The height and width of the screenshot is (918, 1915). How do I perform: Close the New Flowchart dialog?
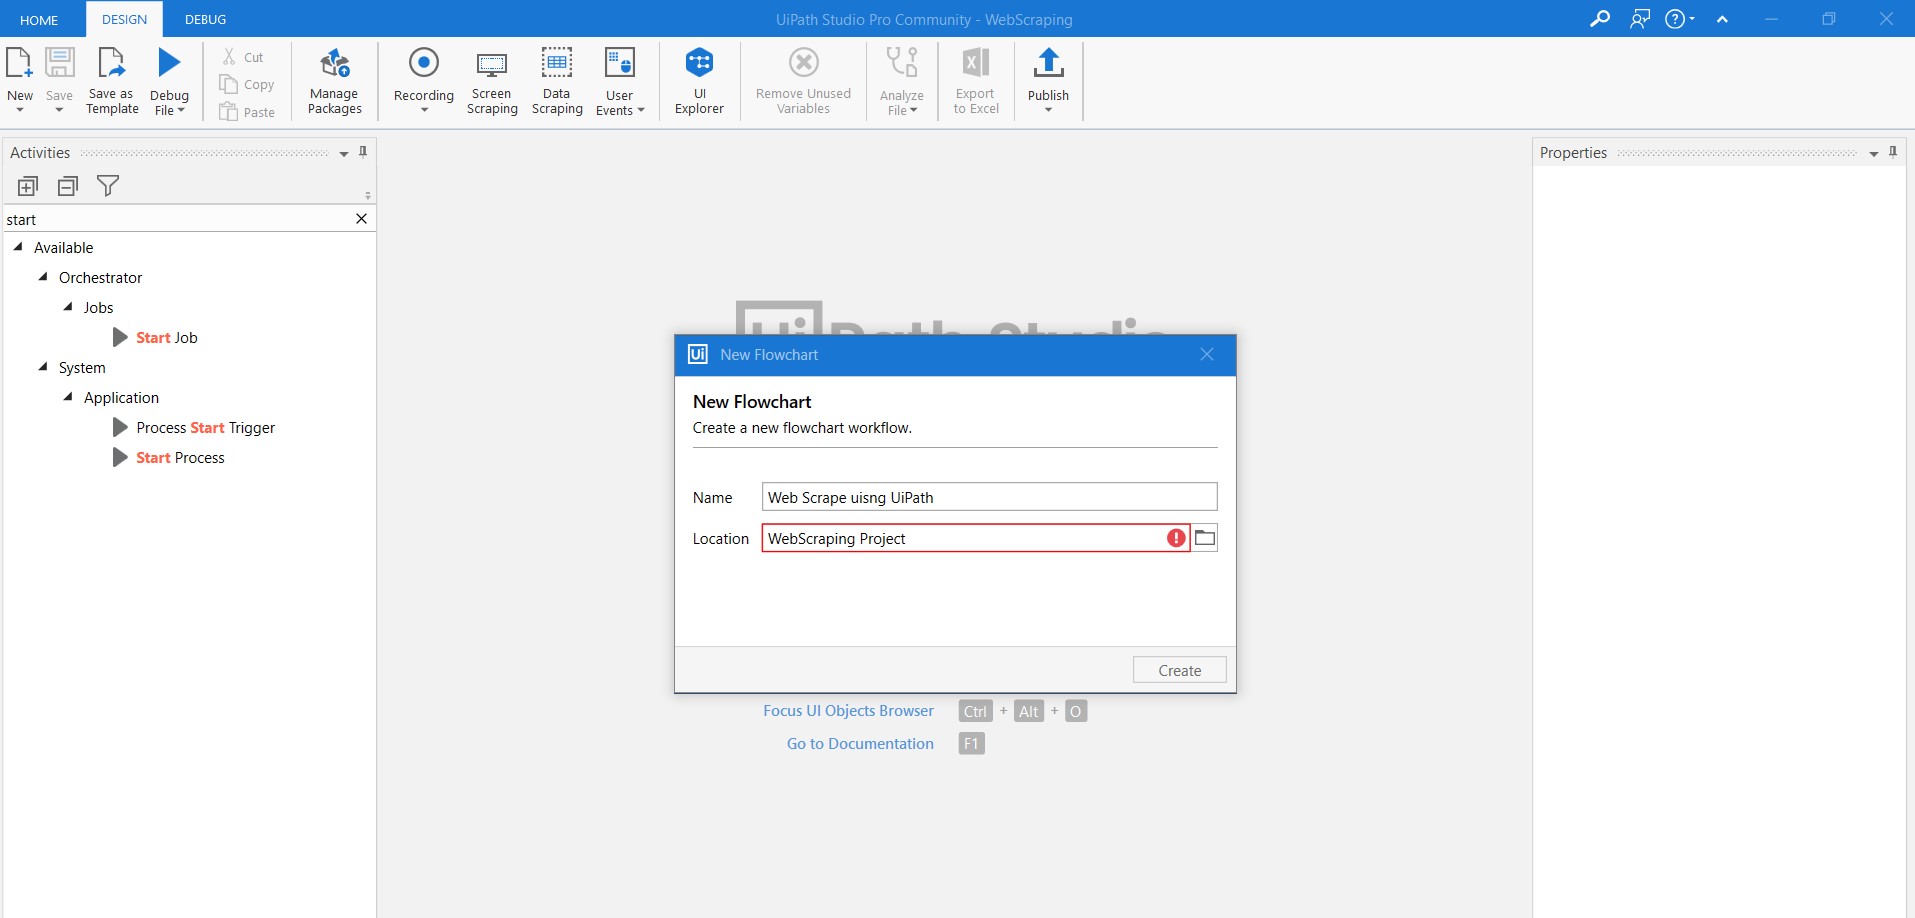pos(1207,354)
